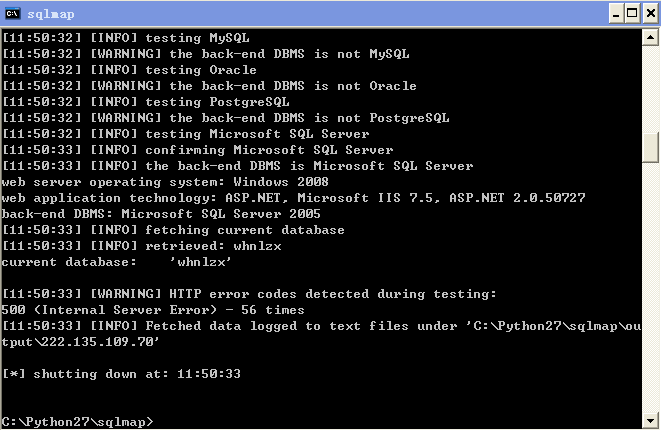
Task: Open the cmd system menu icon
Action: (x=12, y=14)
